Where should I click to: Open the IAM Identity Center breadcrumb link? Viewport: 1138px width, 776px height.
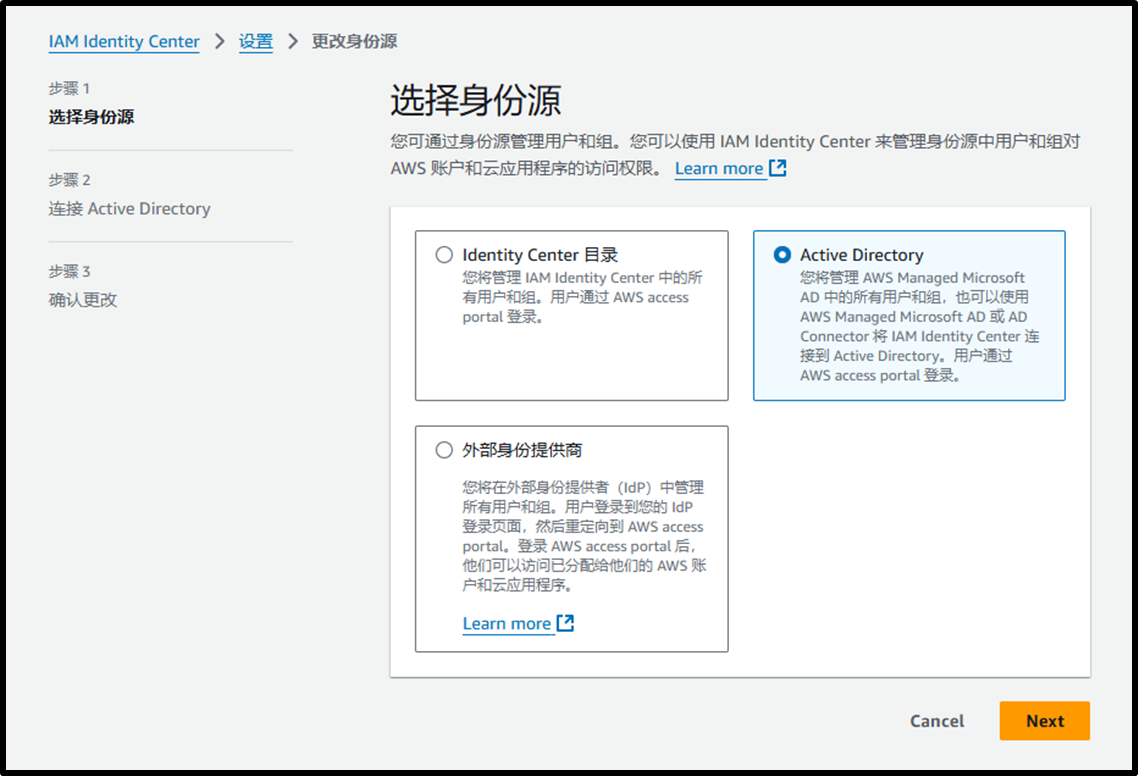click(x=124, y=41)
